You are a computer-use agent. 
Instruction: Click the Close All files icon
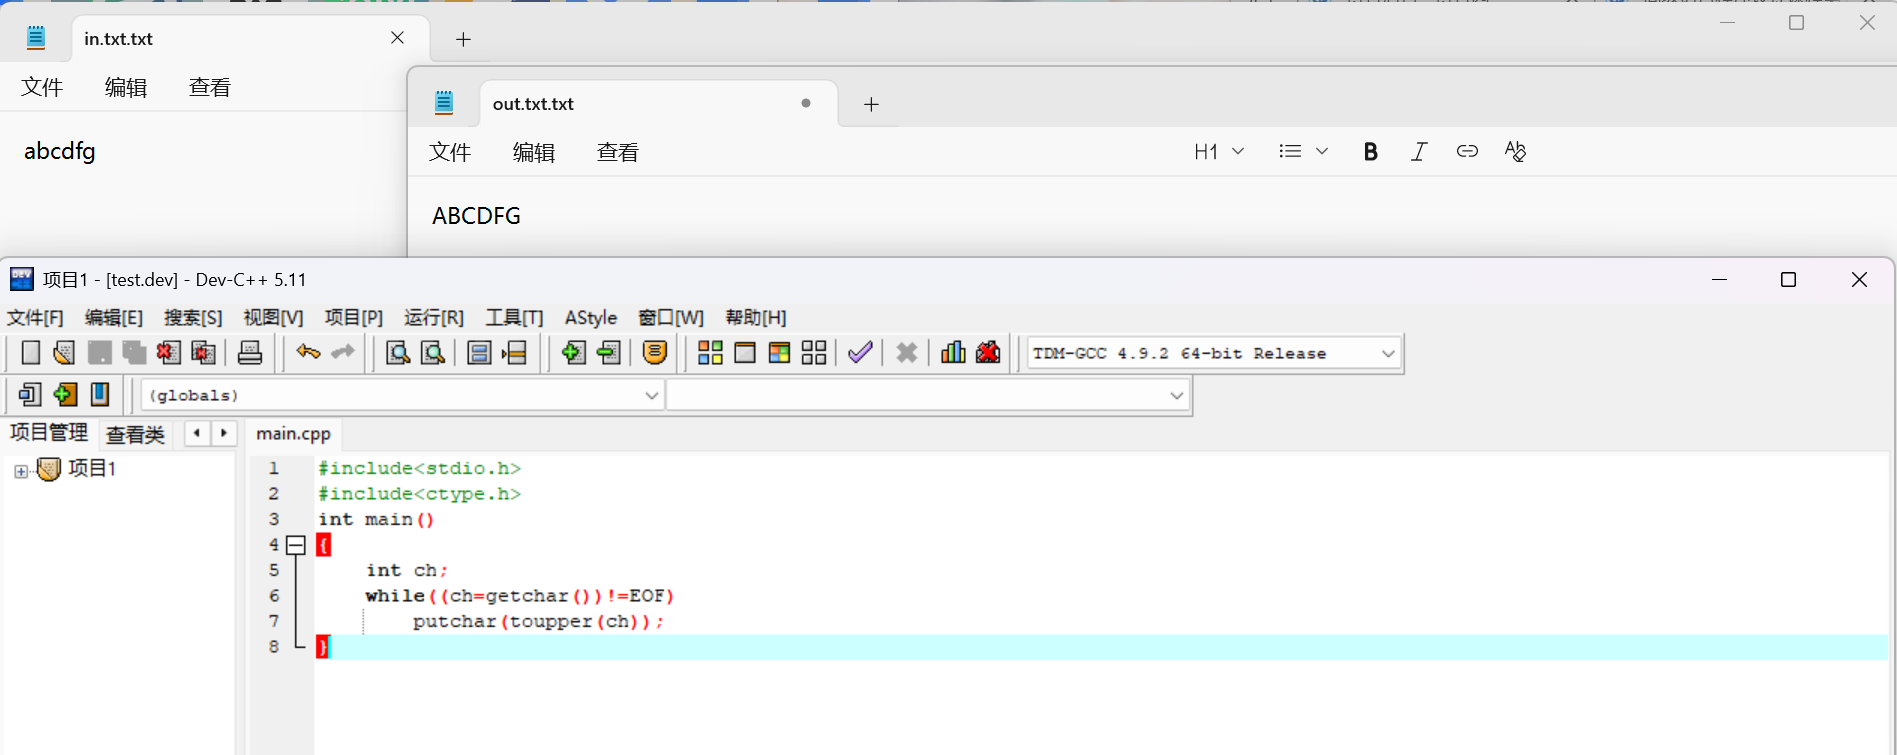[x=204, y=353]
